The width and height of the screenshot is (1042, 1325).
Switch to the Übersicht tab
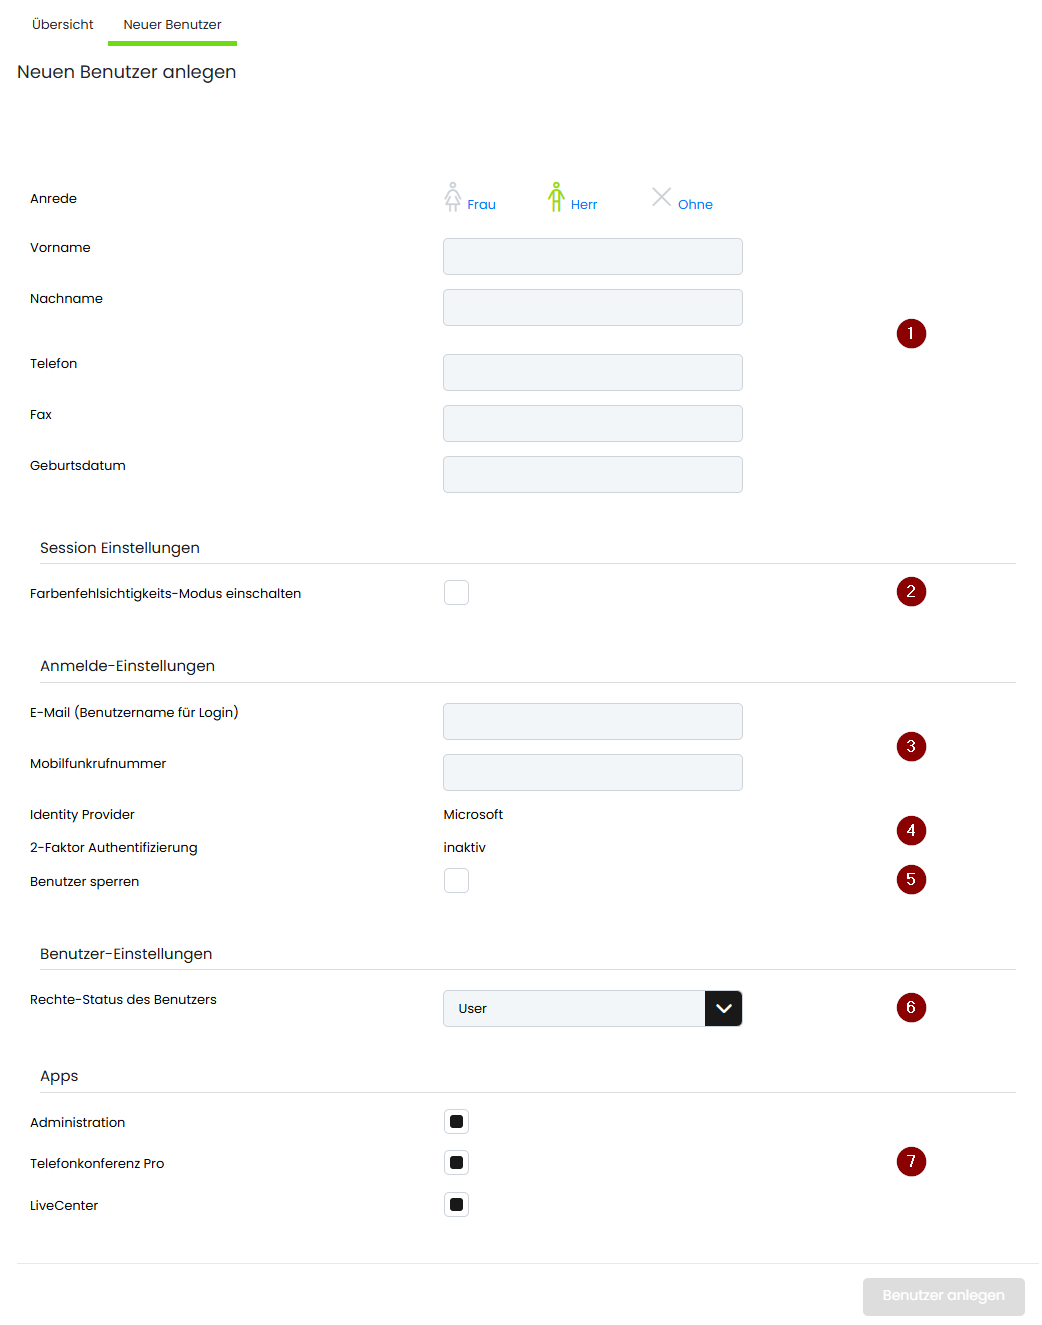pos(63,24)
